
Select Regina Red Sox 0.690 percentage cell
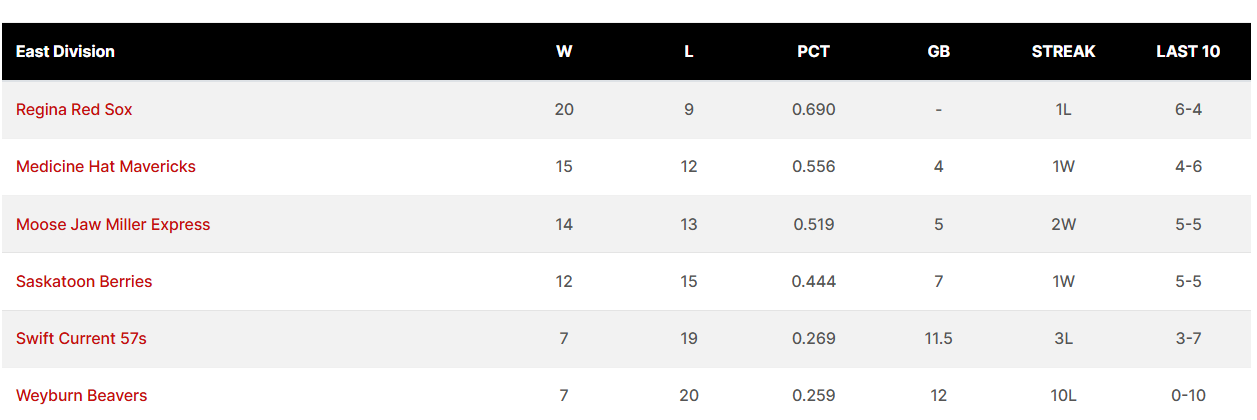(x=813, y=109)
